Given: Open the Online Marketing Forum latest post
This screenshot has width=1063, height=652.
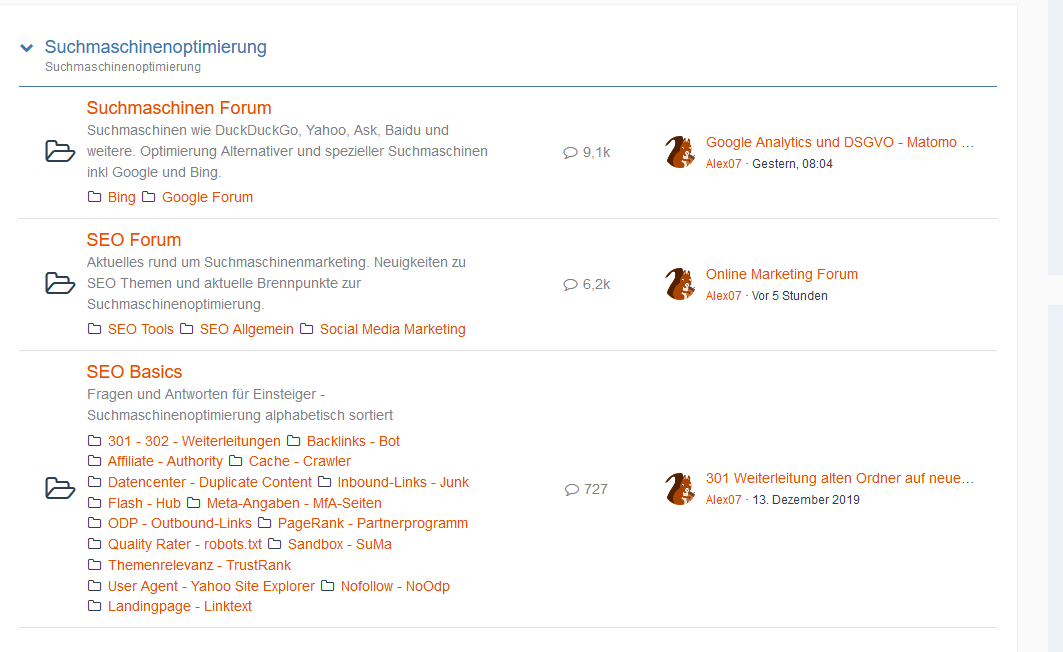Looking at the screenshot, I should point(781,274).
